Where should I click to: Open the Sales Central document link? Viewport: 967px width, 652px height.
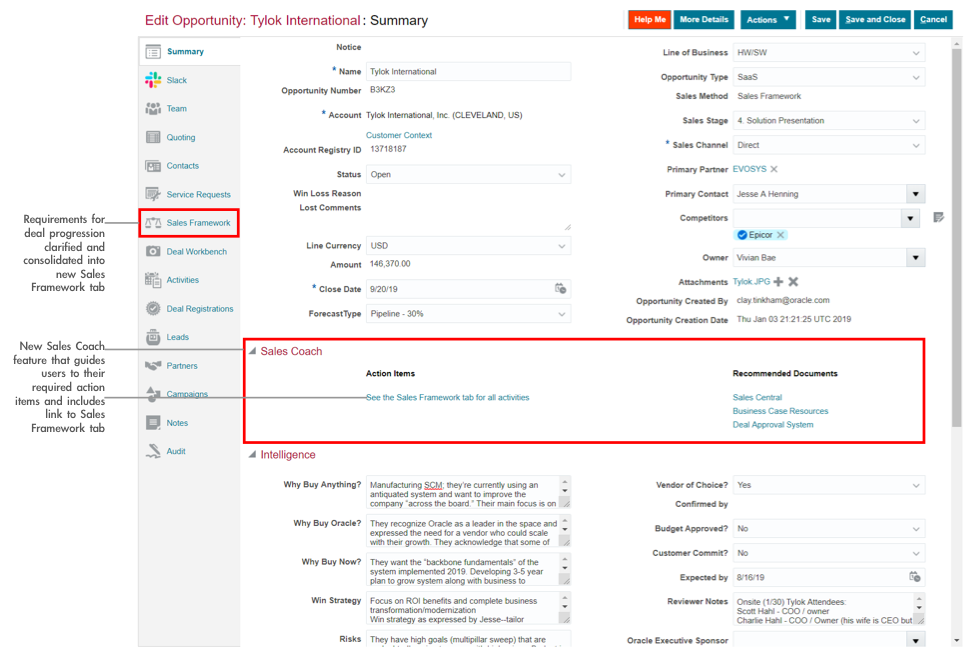[757, 398]
